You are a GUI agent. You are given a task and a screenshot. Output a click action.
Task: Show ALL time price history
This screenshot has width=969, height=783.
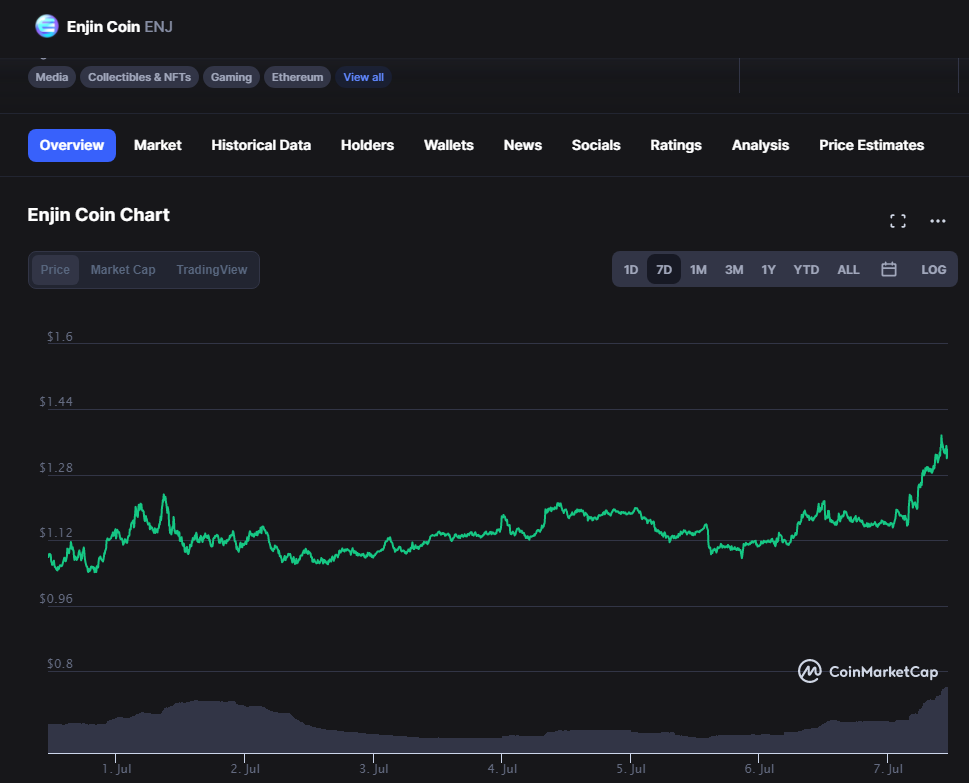pos(848,270)
